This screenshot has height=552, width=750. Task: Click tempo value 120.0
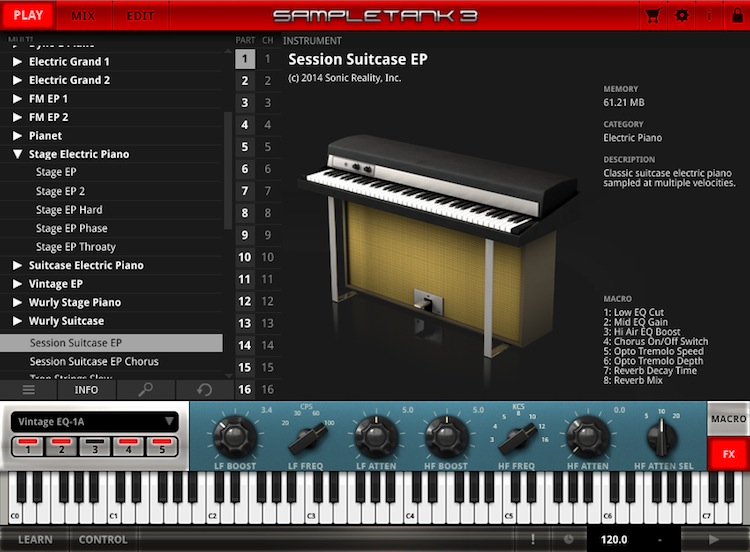(614, 540)
